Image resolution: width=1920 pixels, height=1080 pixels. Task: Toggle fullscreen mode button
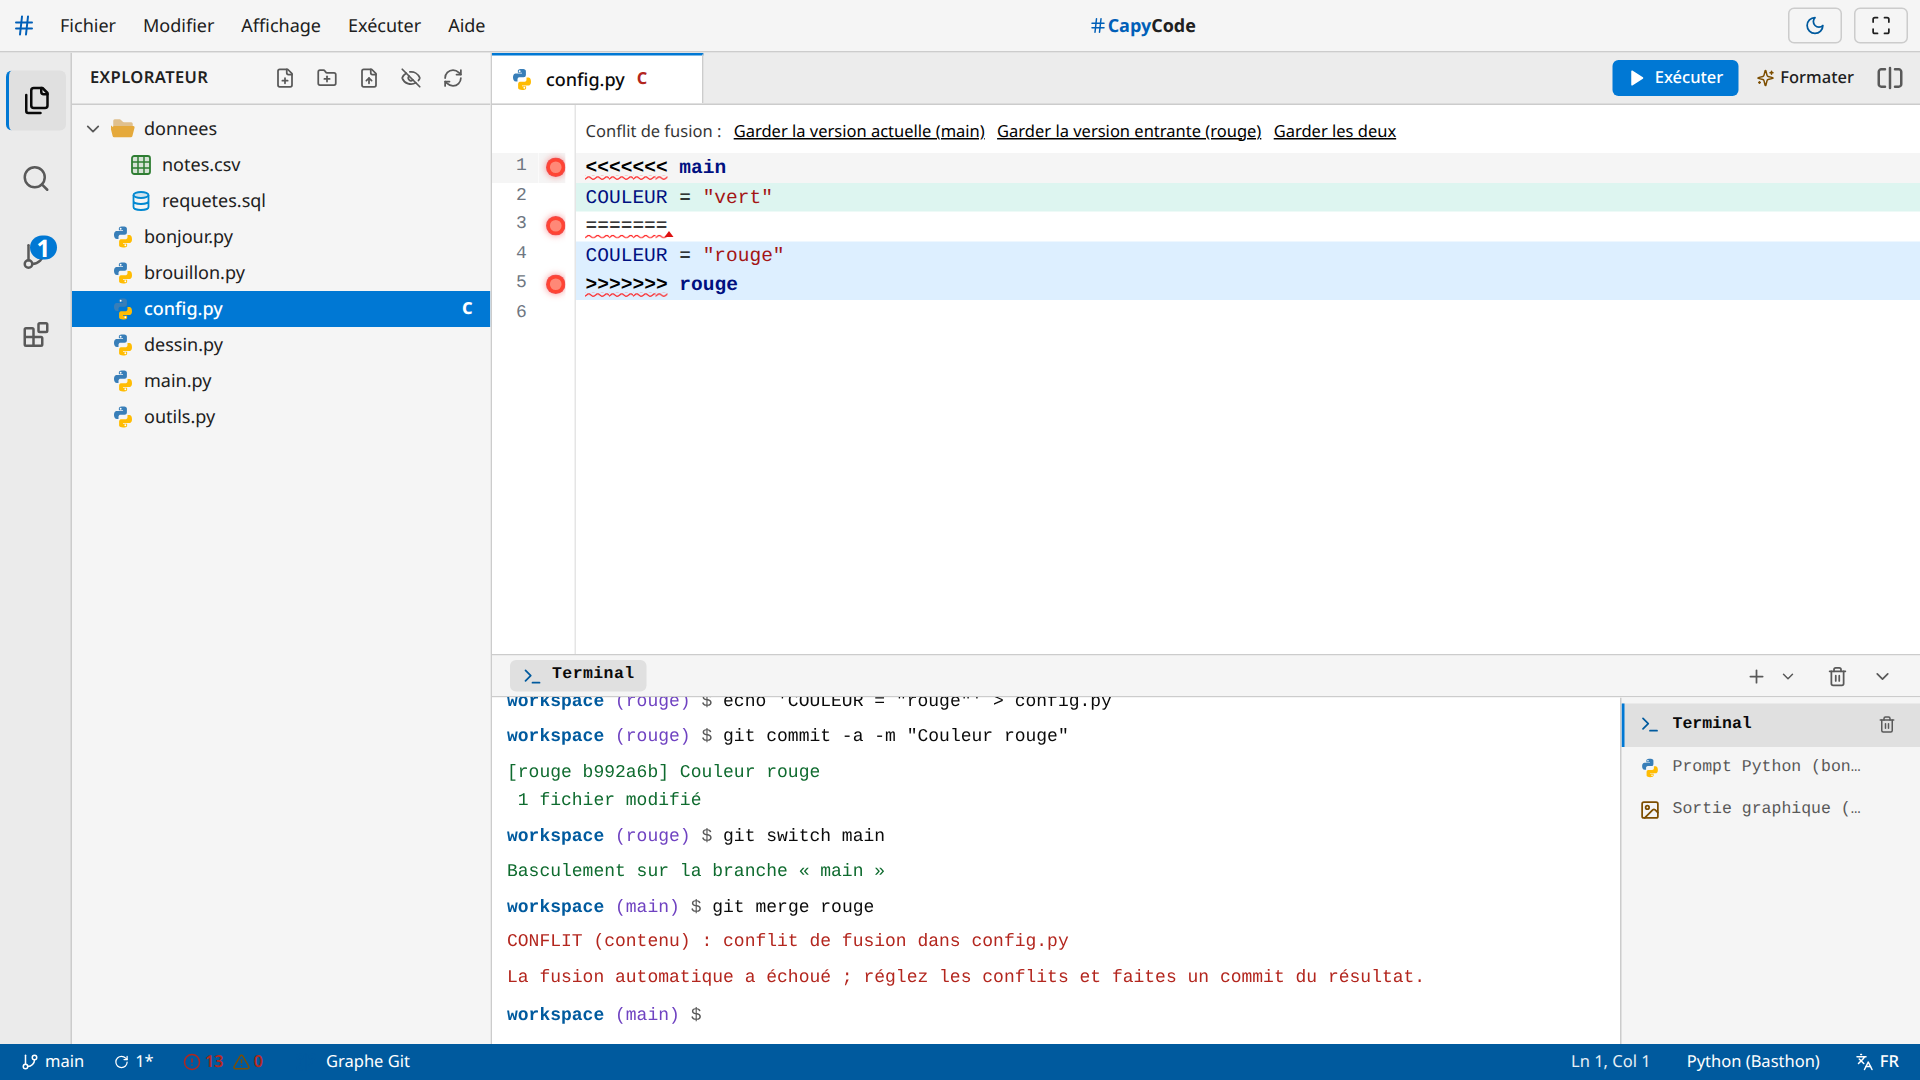click(1880, 26)
